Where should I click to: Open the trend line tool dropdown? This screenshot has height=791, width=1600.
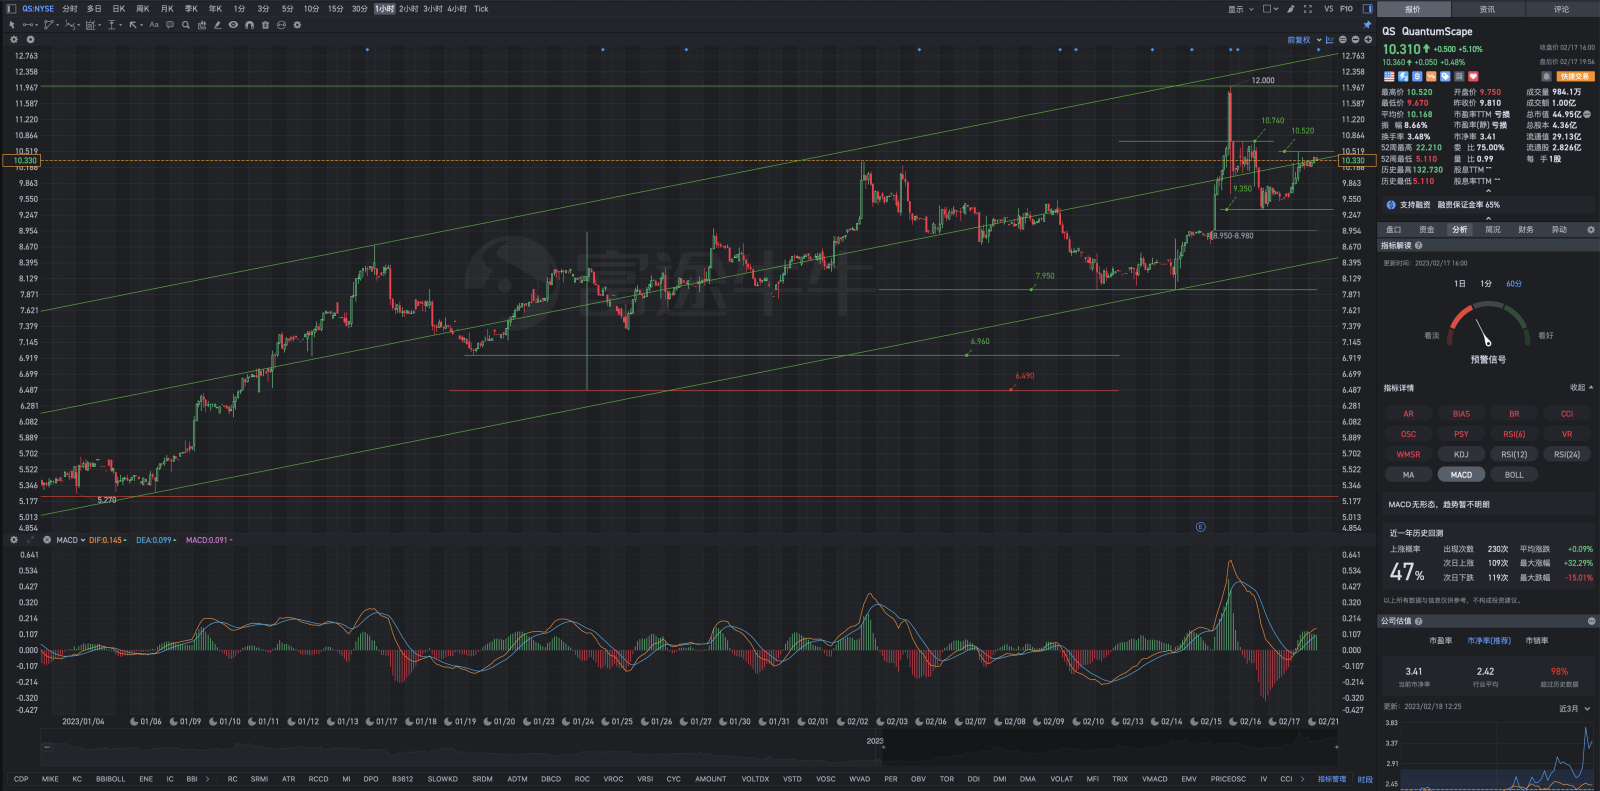click(32, 25)
